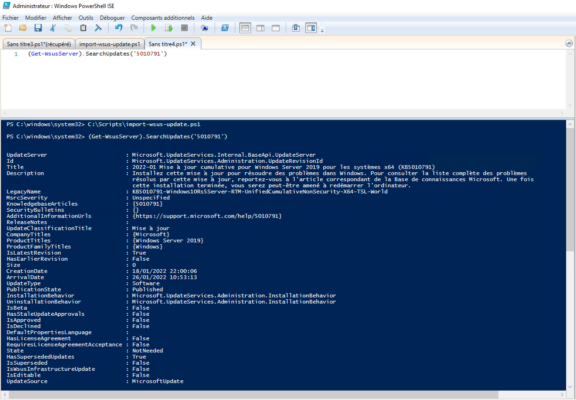This screenshot has width=576, height=400.
Task: Click the Open script folder icon
Action: click(x=23, y=28)
